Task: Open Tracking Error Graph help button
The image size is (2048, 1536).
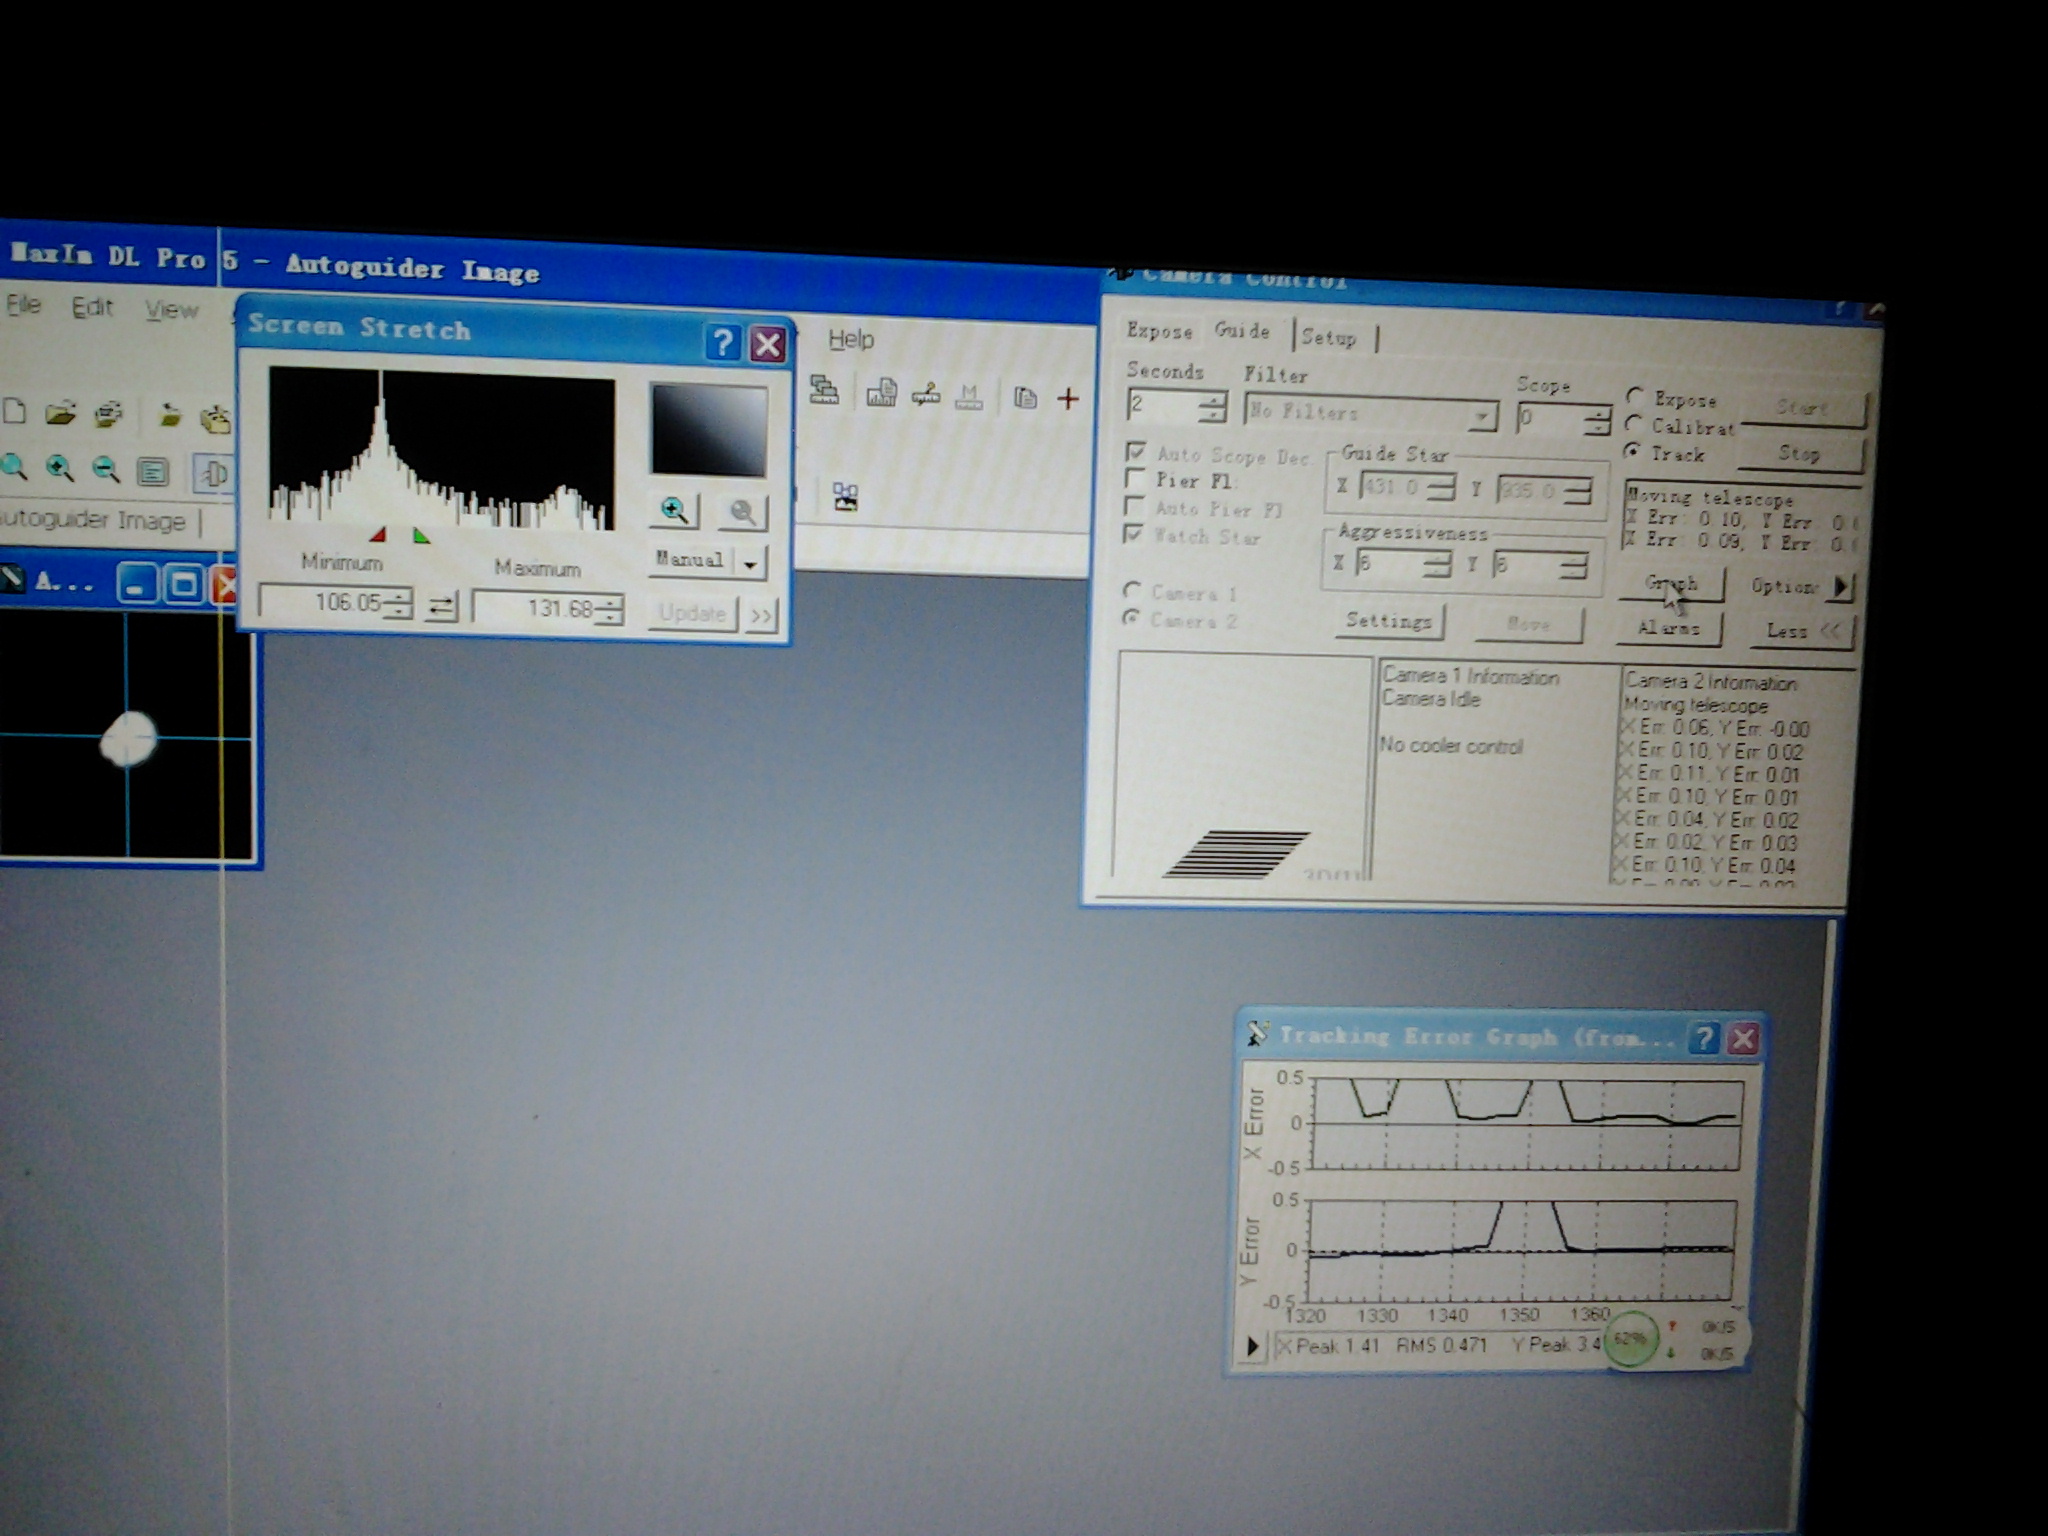Action: pos(1703,1038)
